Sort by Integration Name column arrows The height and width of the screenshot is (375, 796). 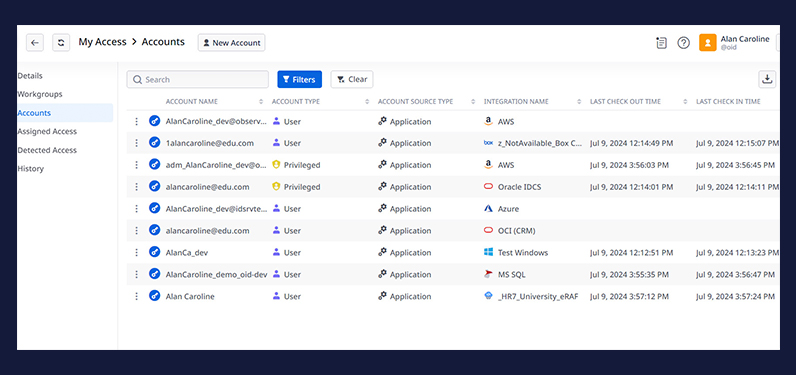pyautogui.click(x=579, y=101)
